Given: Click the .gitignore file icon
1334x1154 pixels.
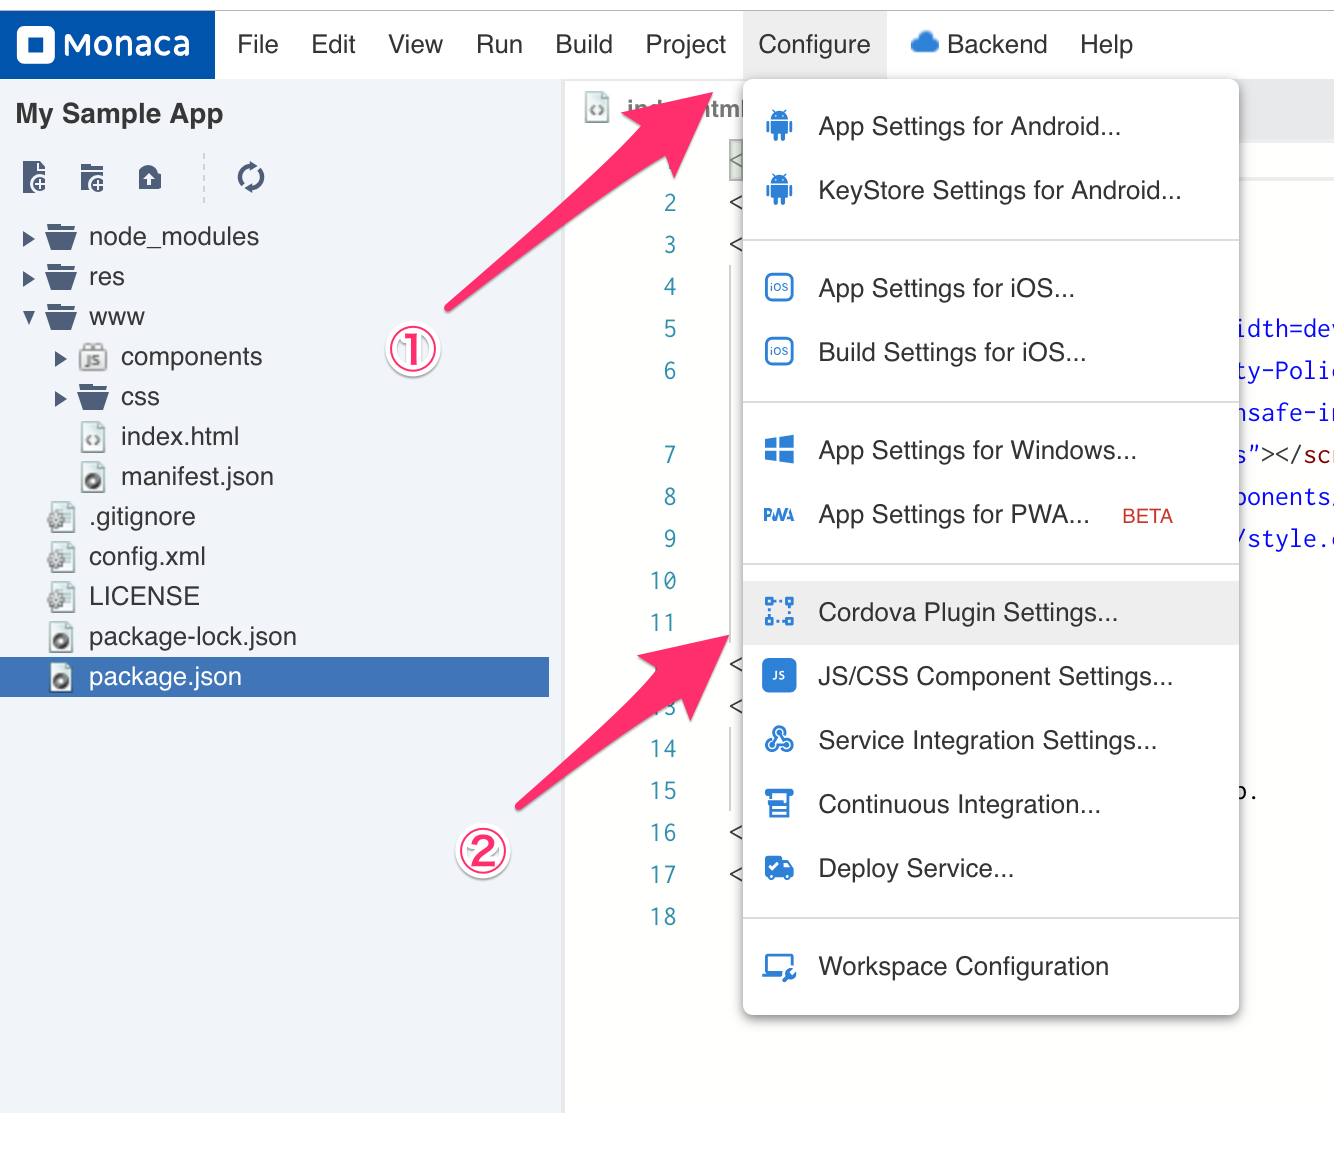Looking at the screenshot, I should [x=61, y=517].
